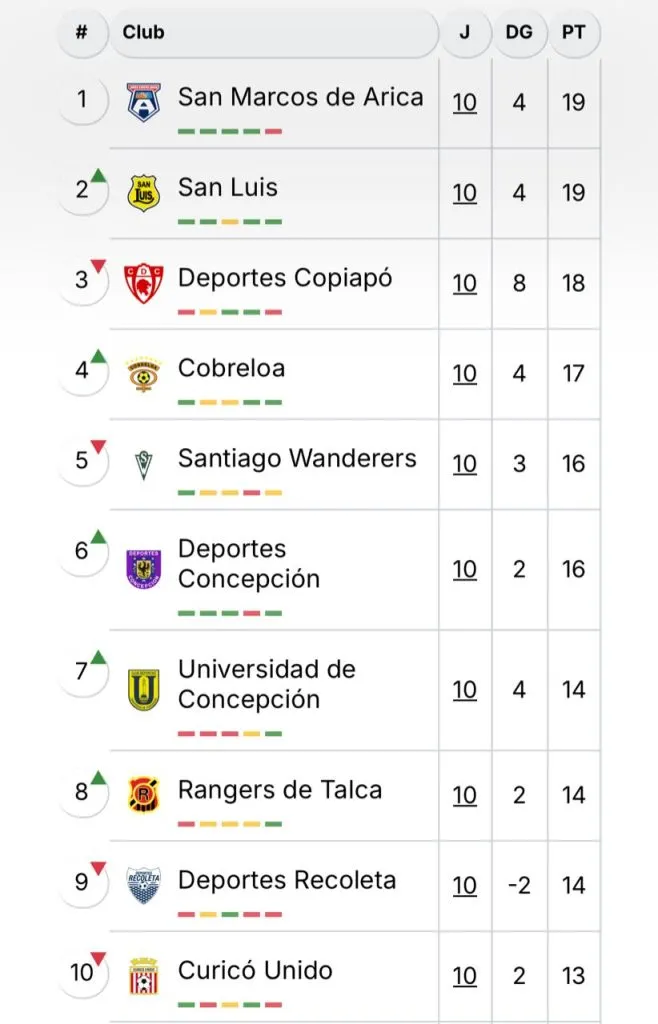Open Deportes Copiapó's matches played link
Image resolution: width=658 pixels, height=1024 pixels.
[464, 283]
